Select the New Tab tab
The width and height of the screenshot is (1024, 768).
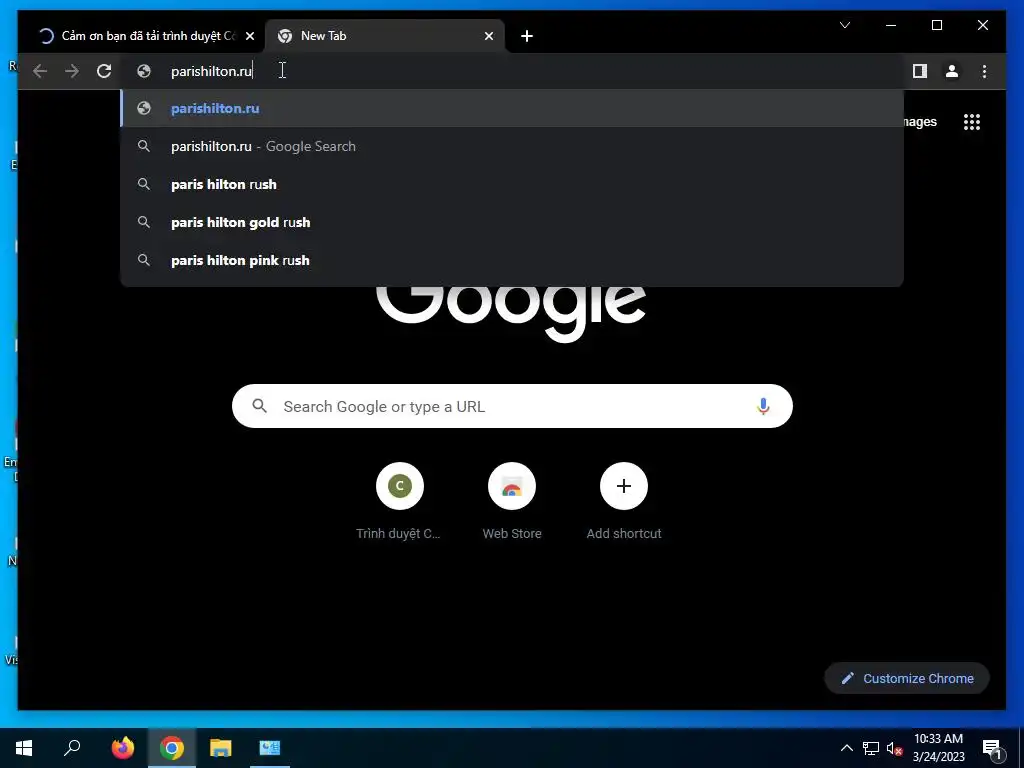click(x=385, y=36)
